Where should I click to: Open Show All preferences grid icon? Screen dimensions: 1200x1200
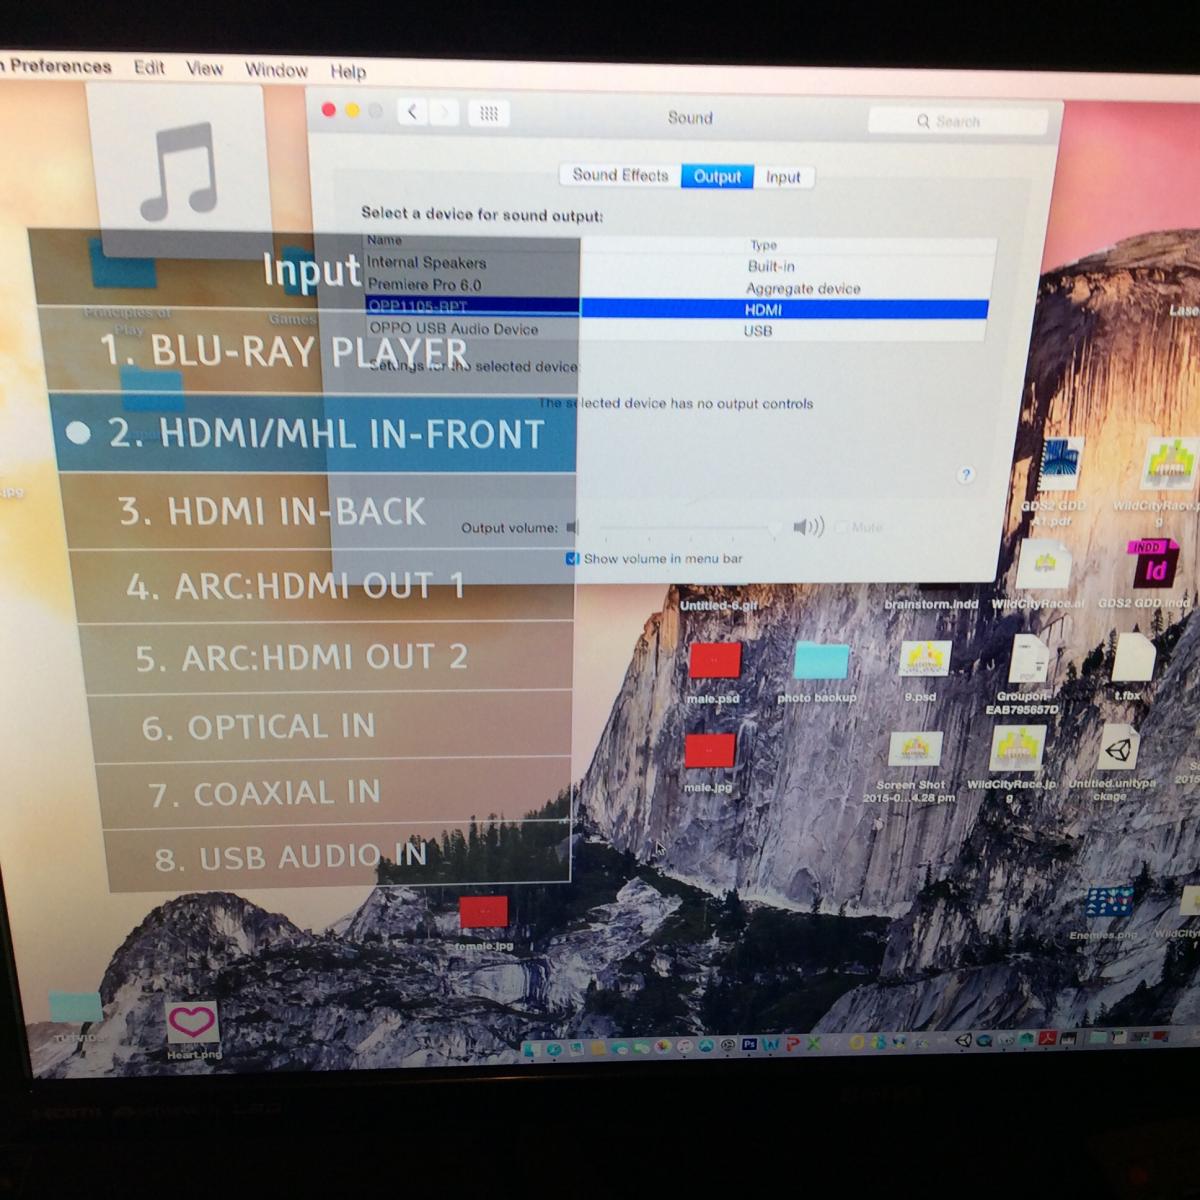(x=489, y=114)
